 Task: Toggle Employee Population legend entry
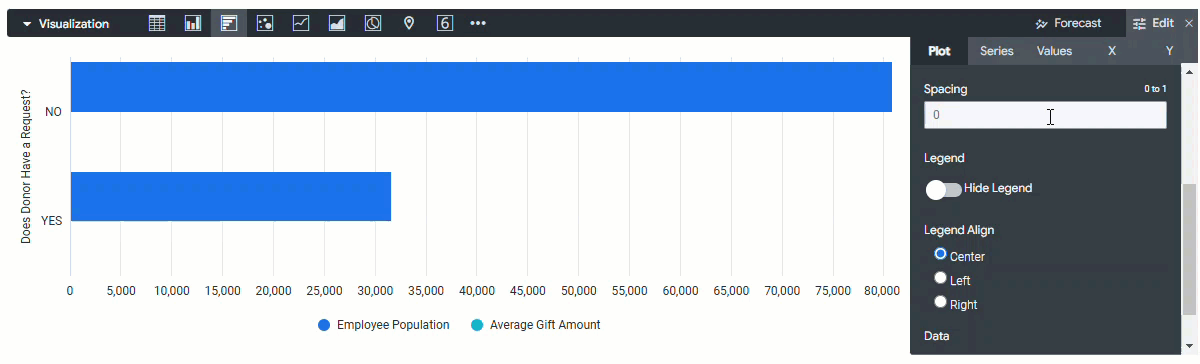point(384,325)
